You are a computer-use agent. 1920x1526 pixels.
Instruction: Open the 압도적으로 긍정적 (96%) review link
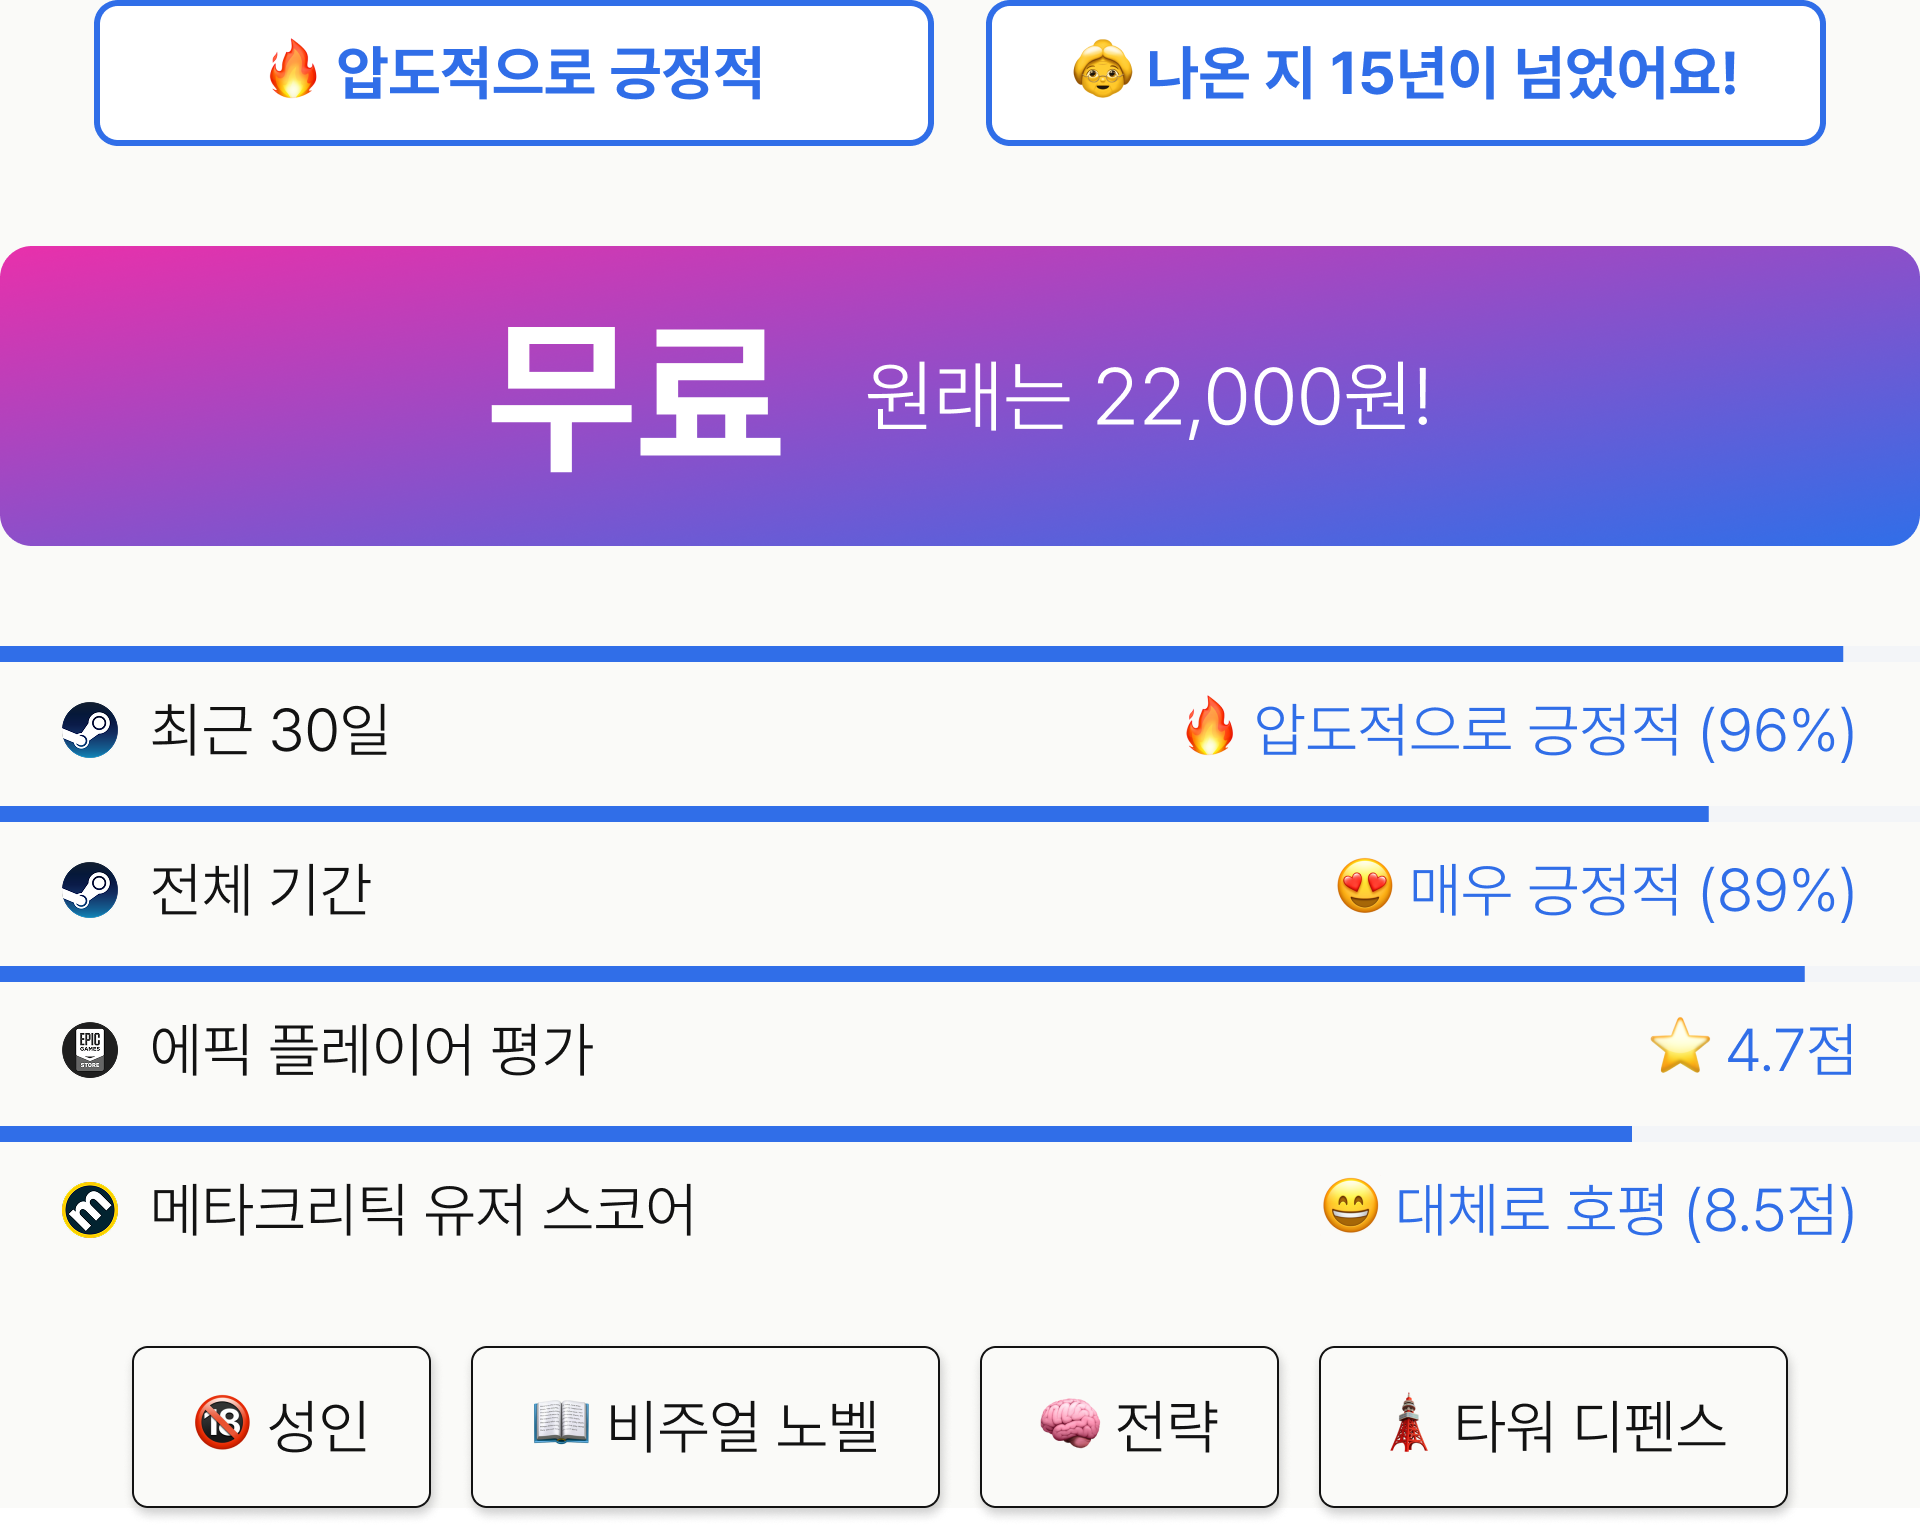pyautogui.click(x=1555, y=730)
